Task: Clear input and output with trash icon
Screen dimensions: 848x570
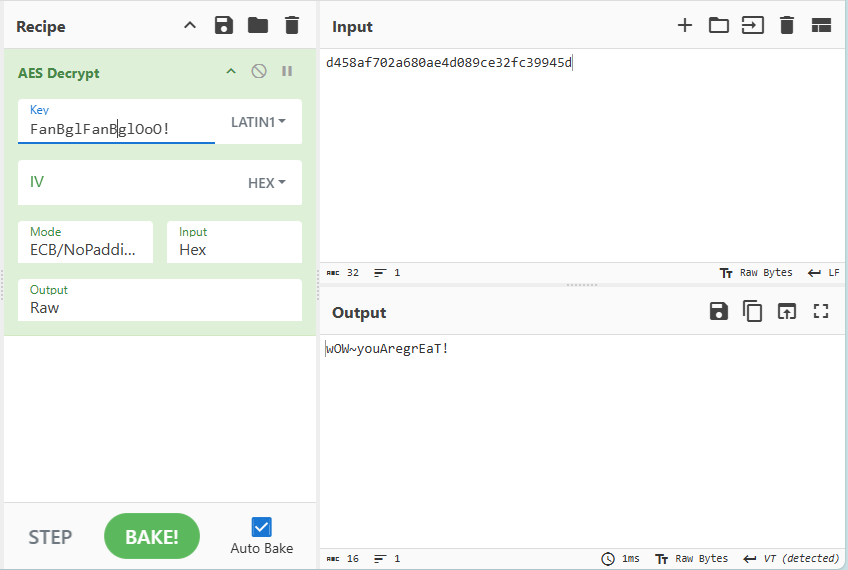Action: pyautogui.click(x=787, y=25)
